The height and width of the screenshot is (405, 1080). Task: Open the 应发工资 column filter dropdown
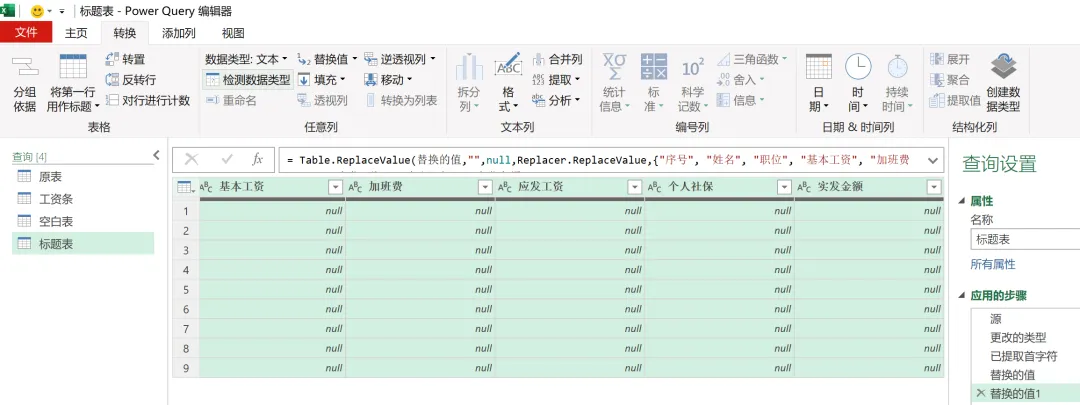pyautogui.click(x=634, y=187)
